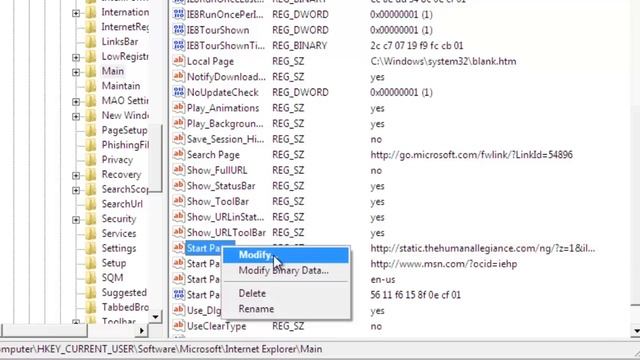Click the values pane scroll down arrow
The height and width of the screenshot is (360, 640).
tap(635, 331)
